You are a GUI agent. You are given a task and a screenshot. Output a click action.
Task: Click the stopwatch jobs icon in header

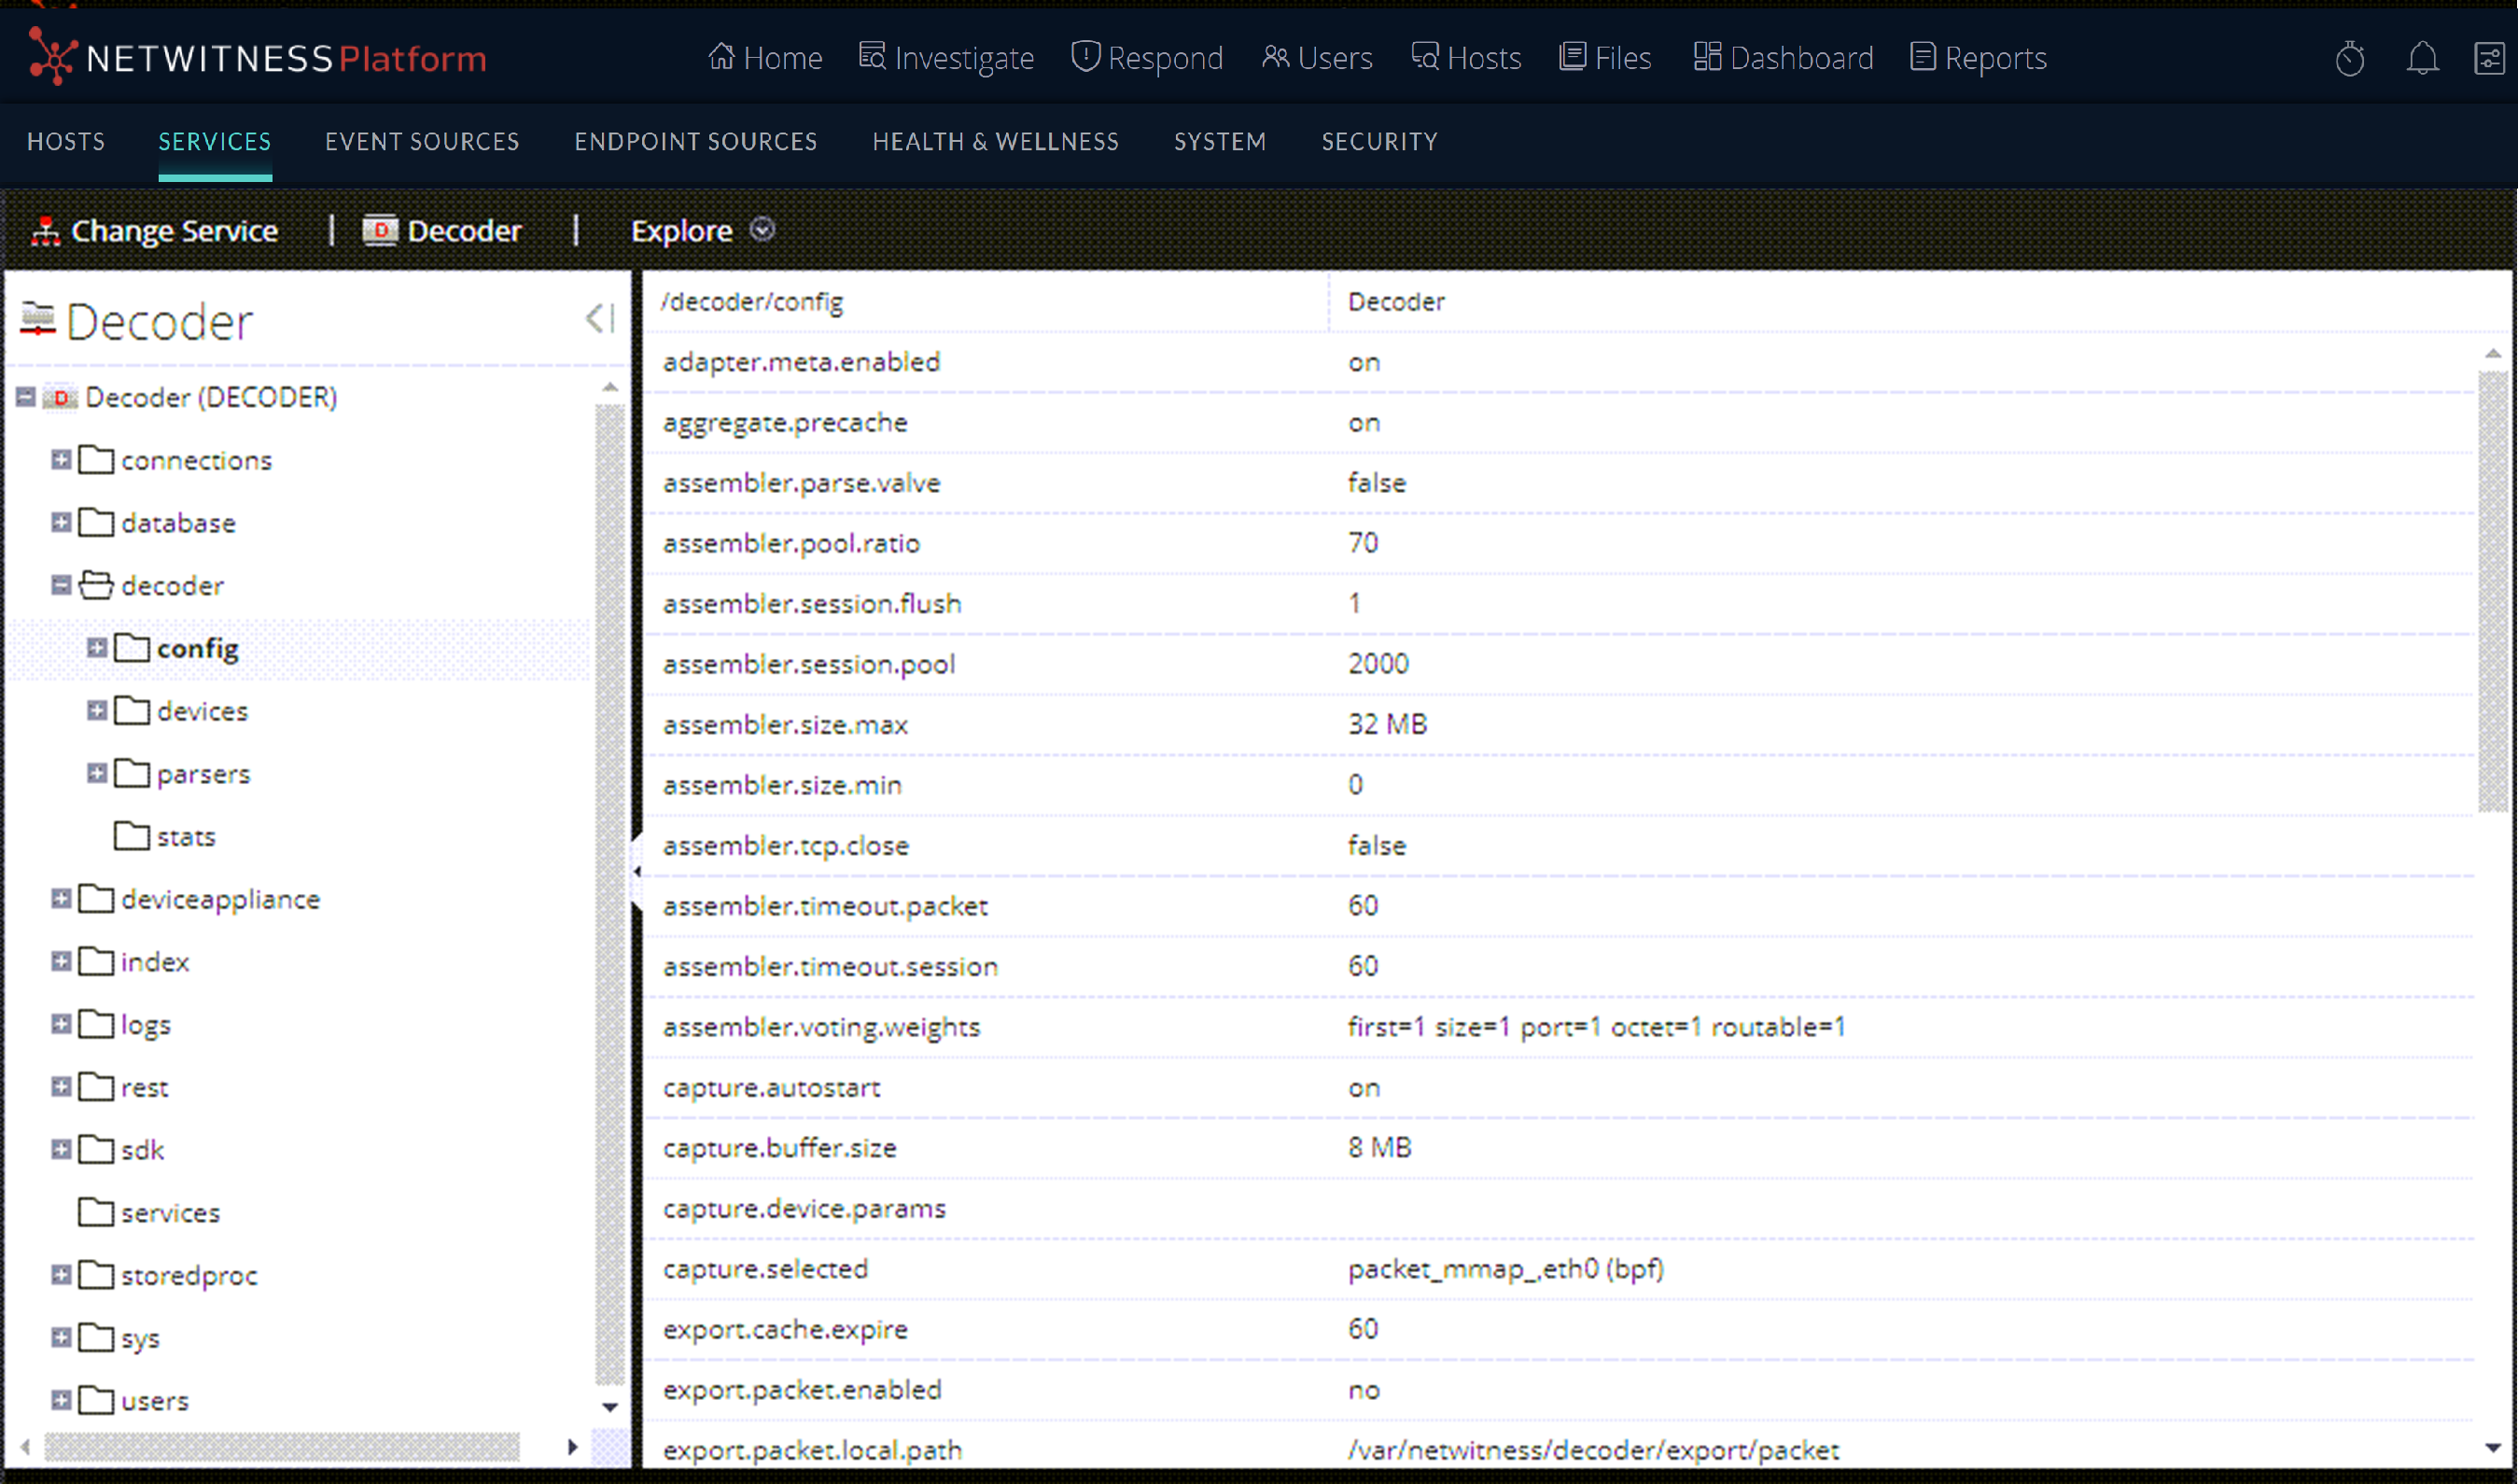pyautogui.click(x=2349, y=58)
